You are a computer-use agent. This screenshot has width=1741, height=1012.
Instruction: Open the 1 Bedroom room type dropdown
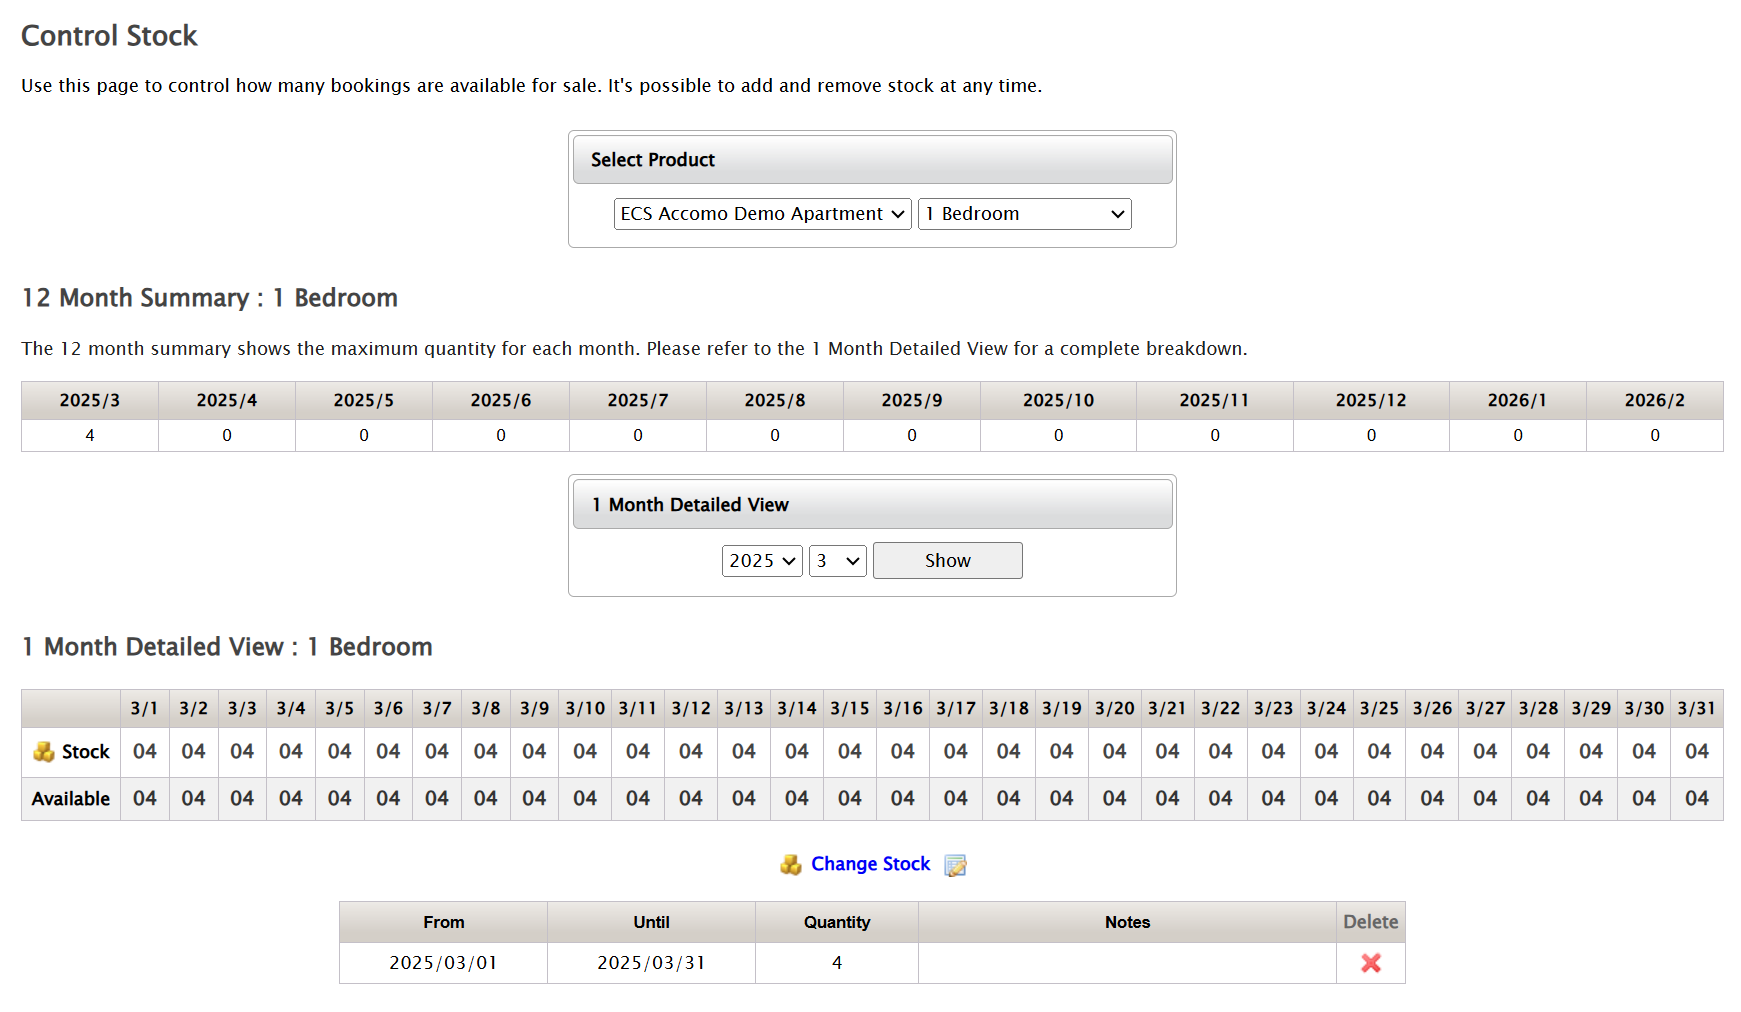pyautogui.click(x=1023, y=213)
